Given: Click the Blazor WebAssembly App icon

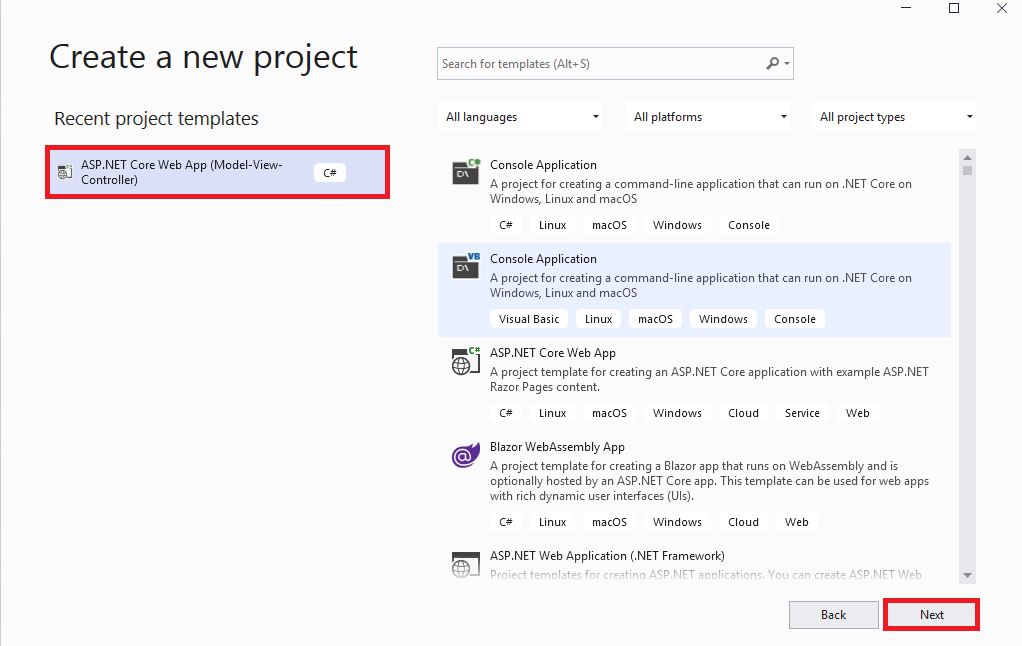Looking at the screenshot, I should 465,455.
